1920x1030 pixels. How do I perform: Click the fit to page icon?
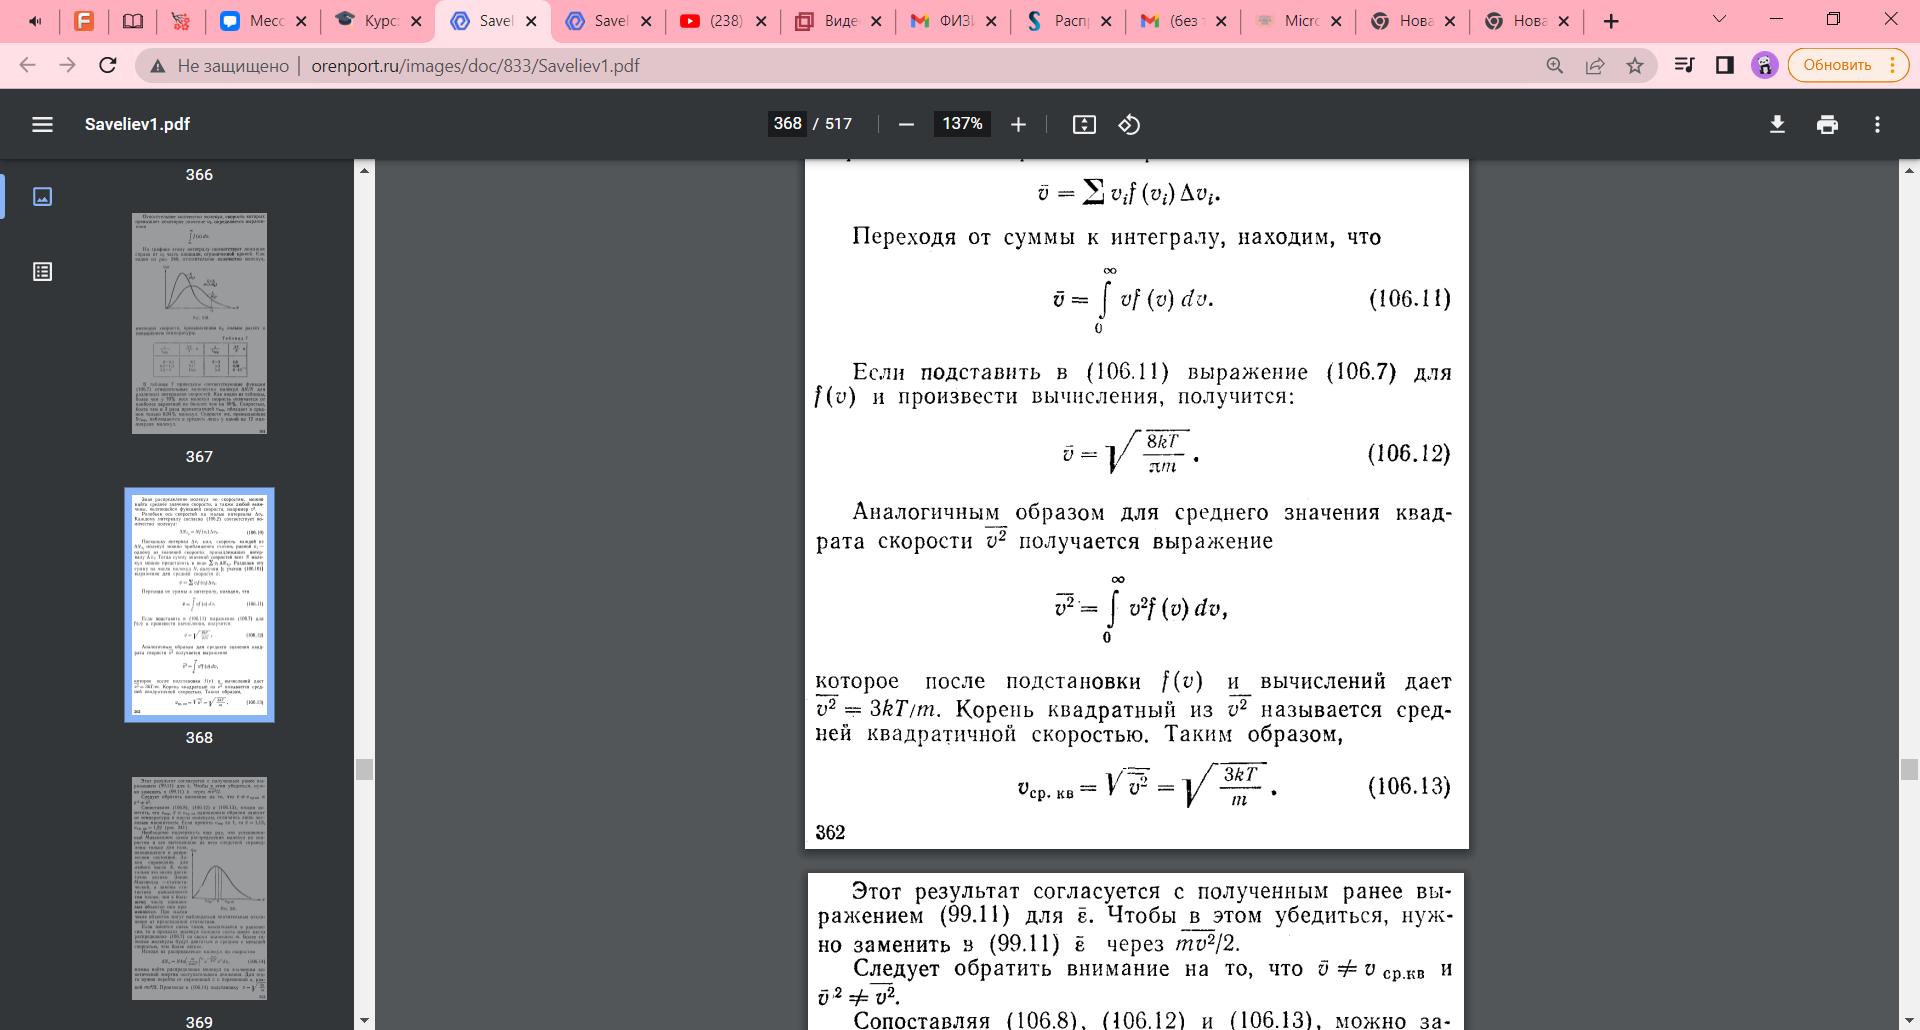click(x=1084, y=124)
